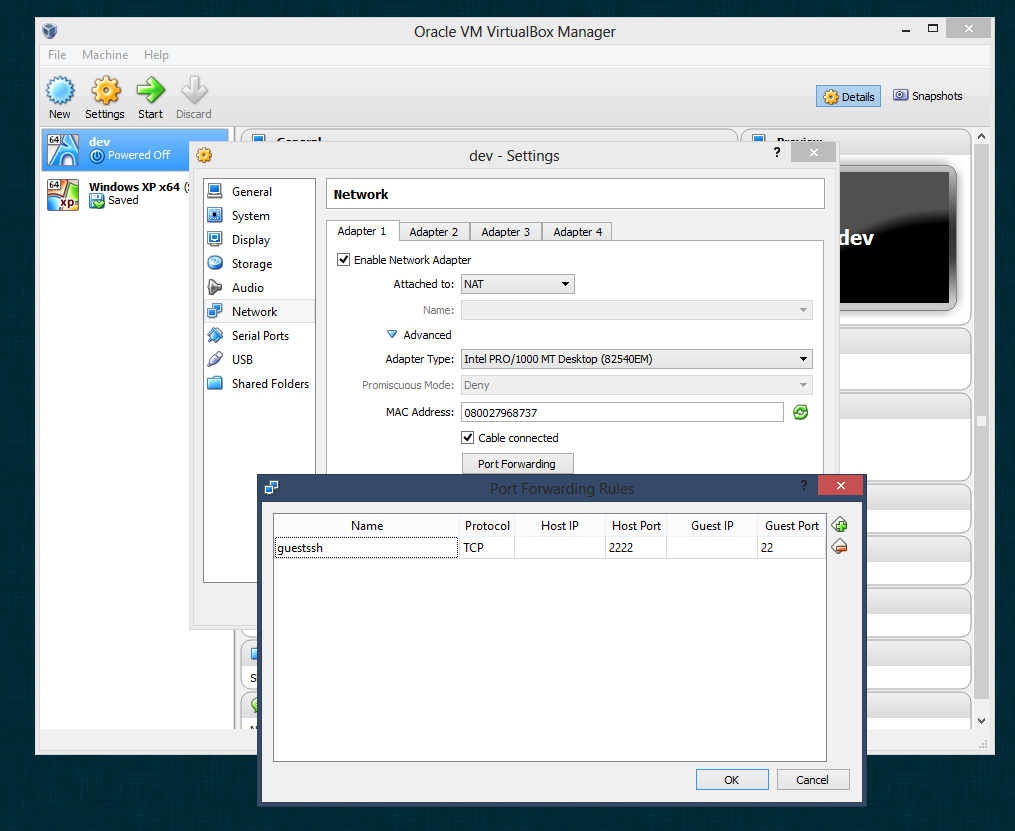Confirm port forwarding rules with OK
1015x831 pixels.
tap(731, 780)
